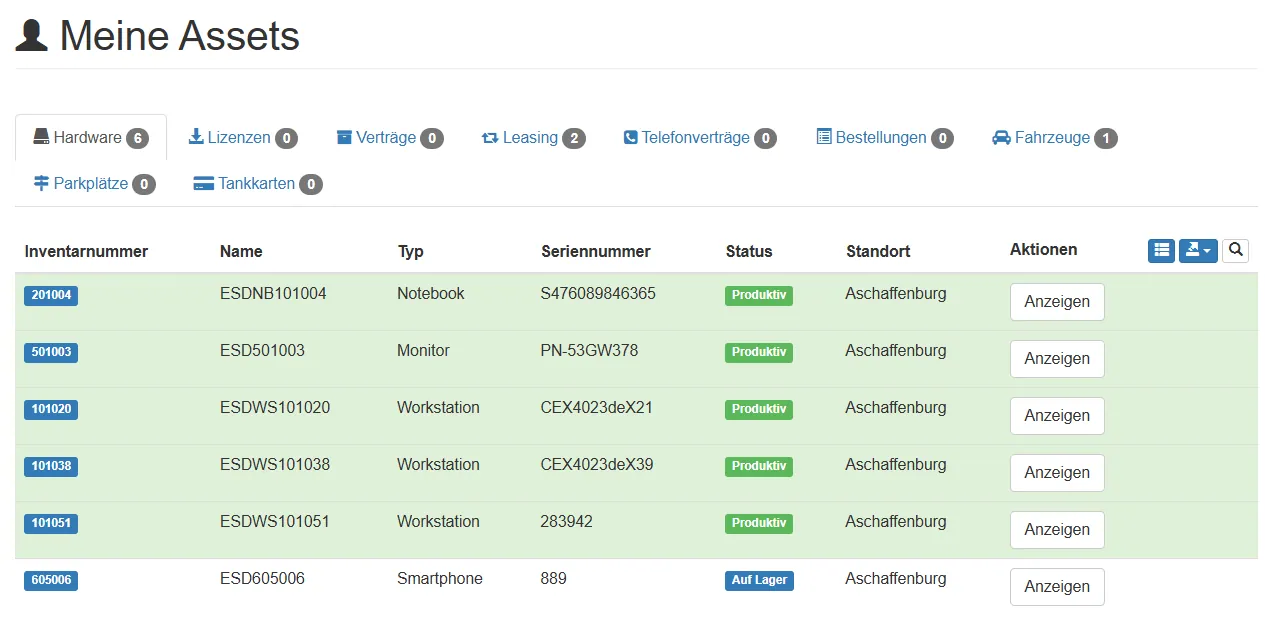Screen dimensions: 1265x639
Task: Select the Telefonverträge tab
Action: [x=699, y=138]
